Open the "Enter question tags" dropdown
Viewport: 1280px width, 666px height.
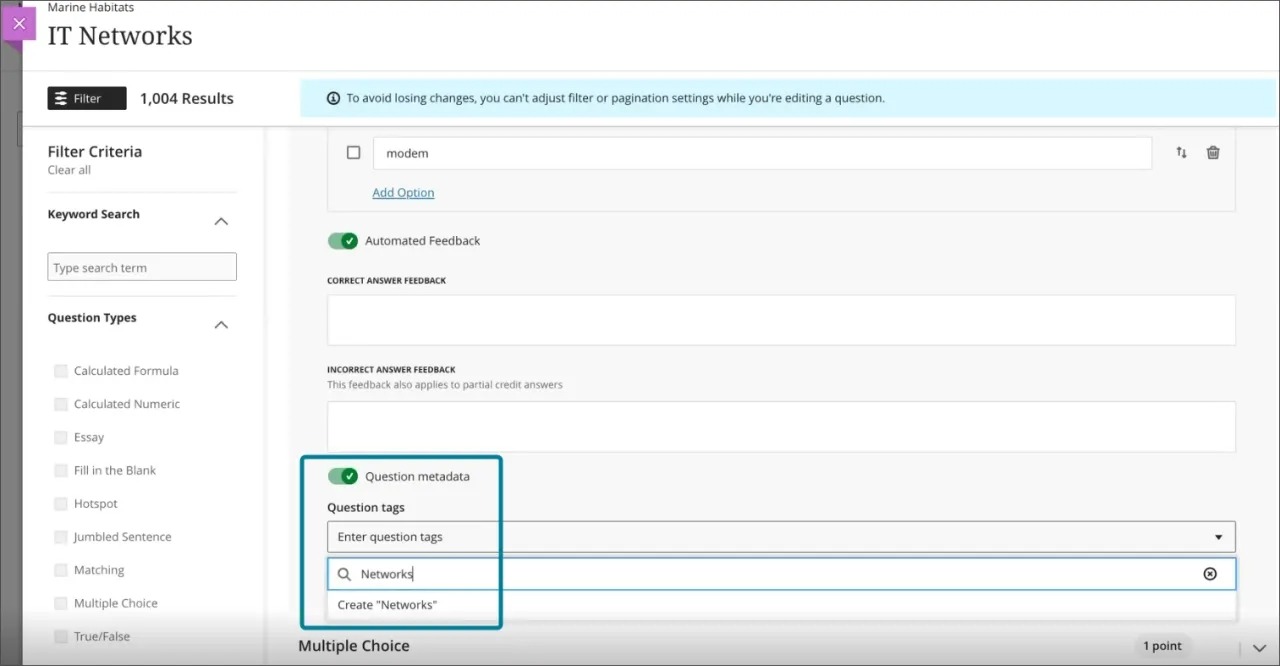pos(1218,537)
